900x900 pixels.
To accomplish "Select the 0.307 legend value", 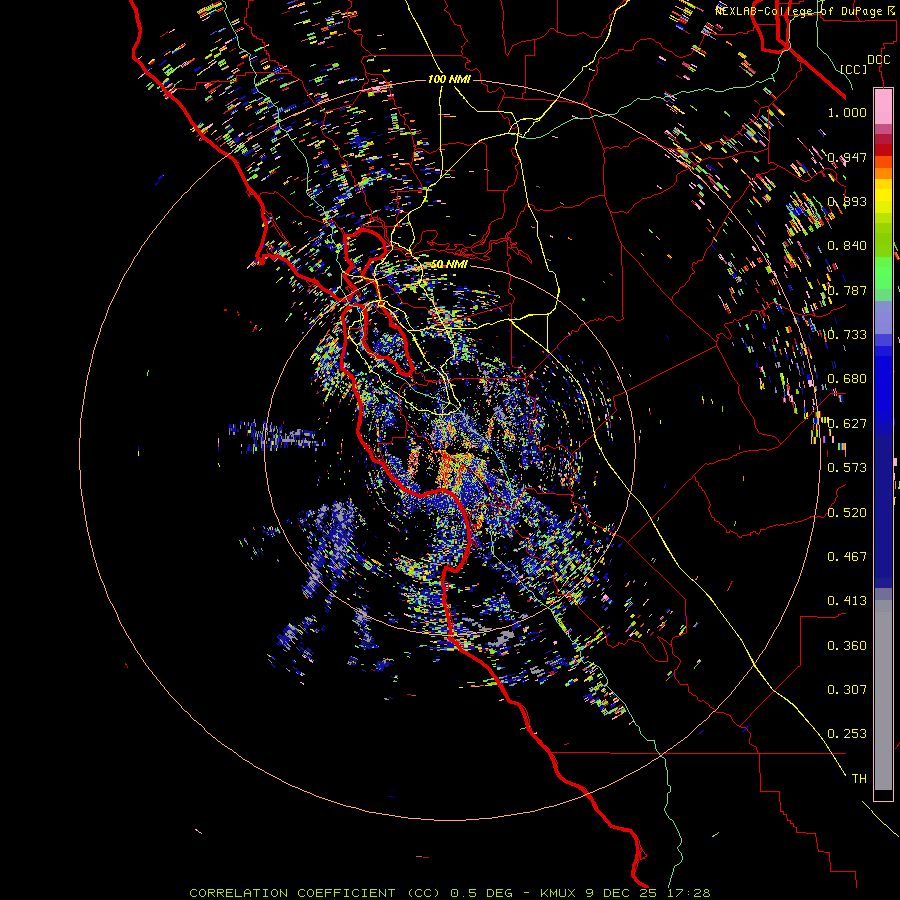I will click(847, 690).
